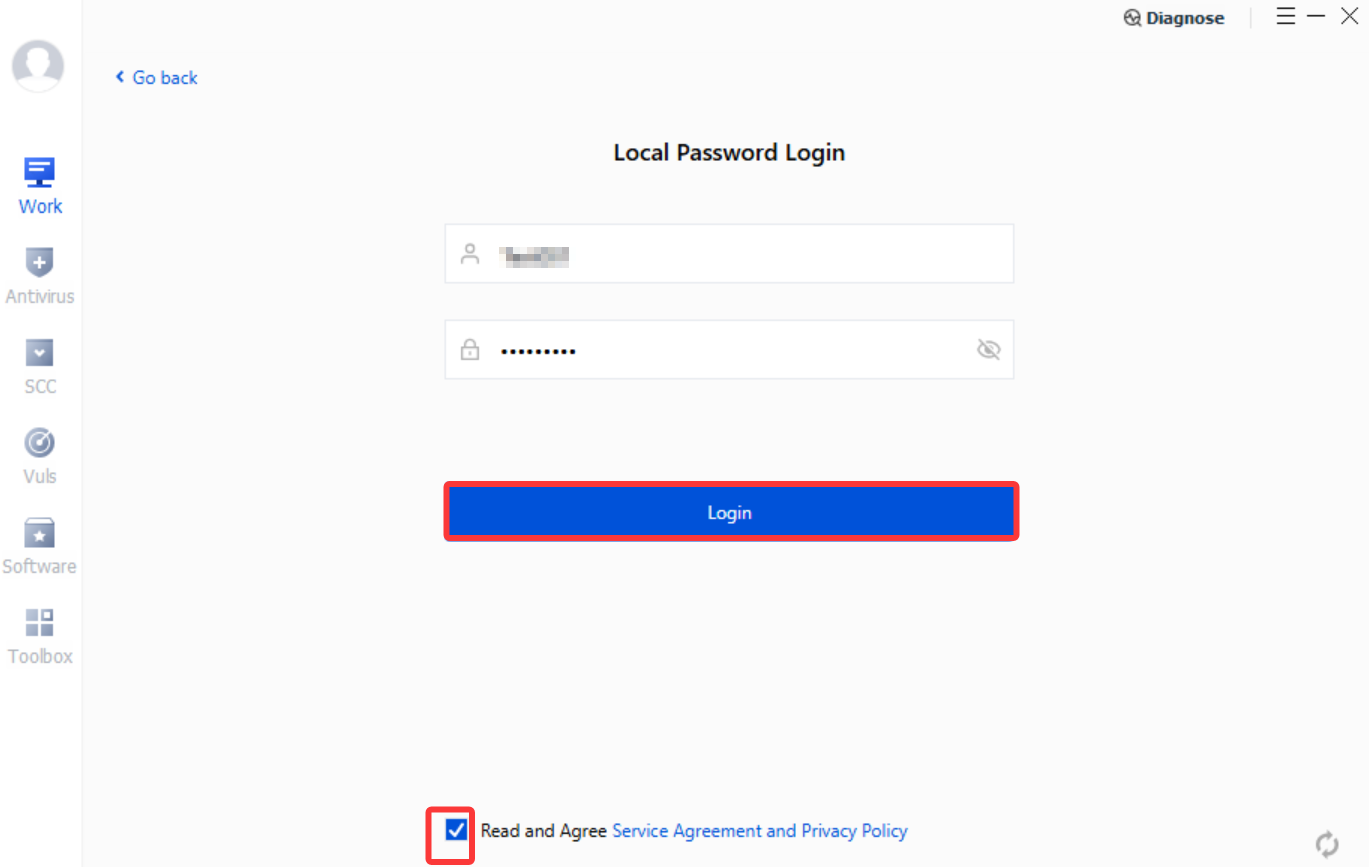The image size is (1369, 867).
Task: Go back to previous page
Action: pyautogui.click(x=156, y=77)
